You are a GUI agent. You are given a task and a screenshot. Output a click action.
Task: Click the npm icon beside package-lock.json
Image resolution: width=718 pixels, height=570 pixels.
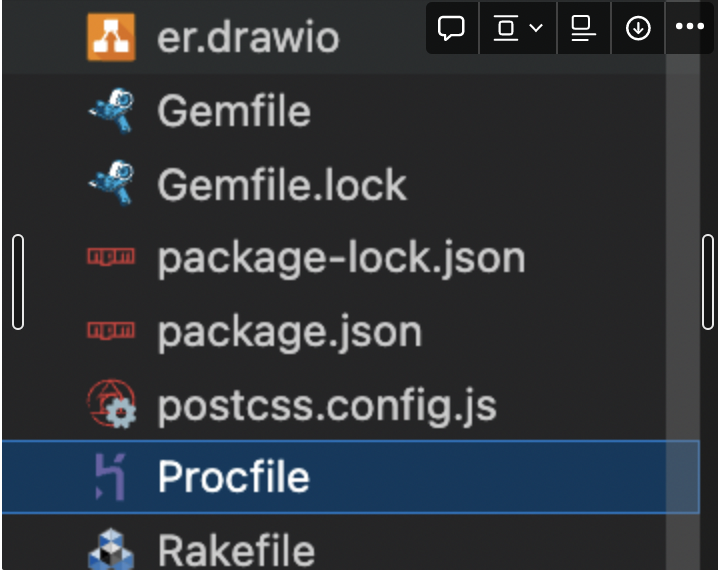tap(111, 256)
